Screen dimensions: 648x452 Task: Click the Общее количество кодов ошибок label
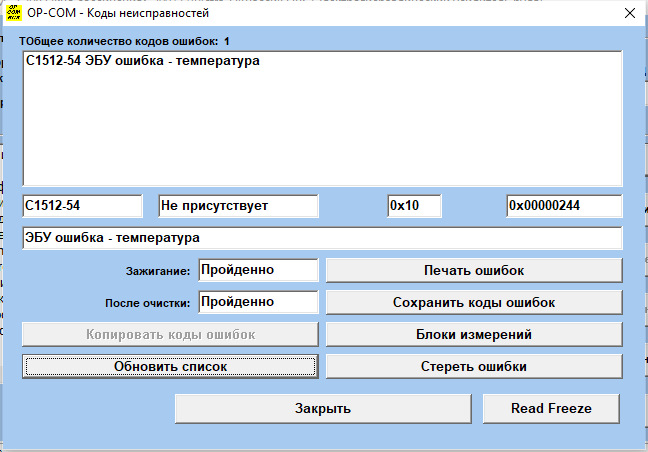124,41
